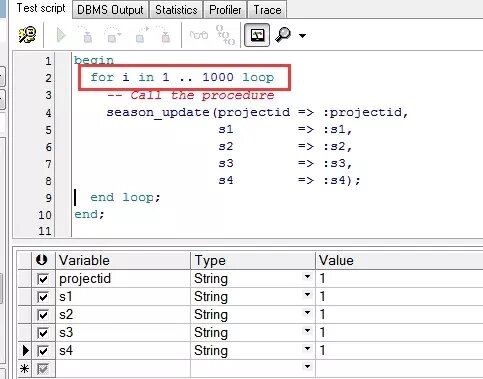Click line number 9 in the gutter

[x=48, y=198]
